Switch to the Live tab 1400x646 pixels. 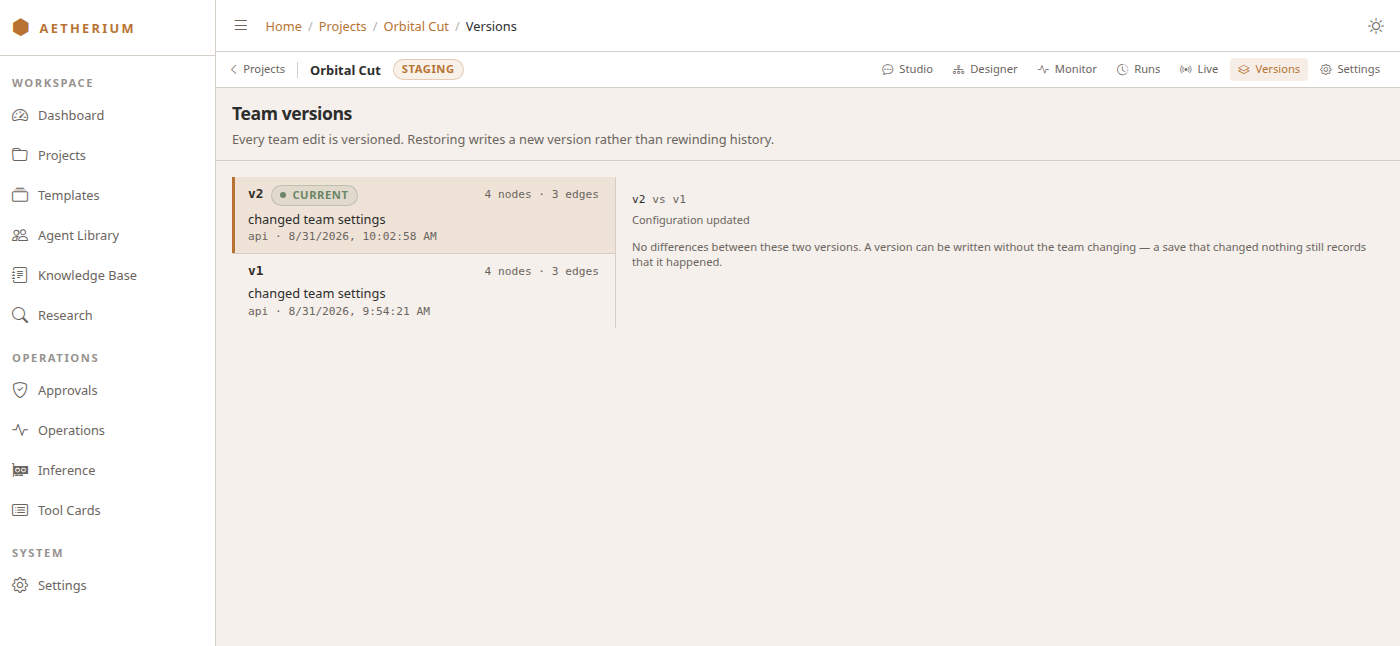click(x=1198, y=70)
